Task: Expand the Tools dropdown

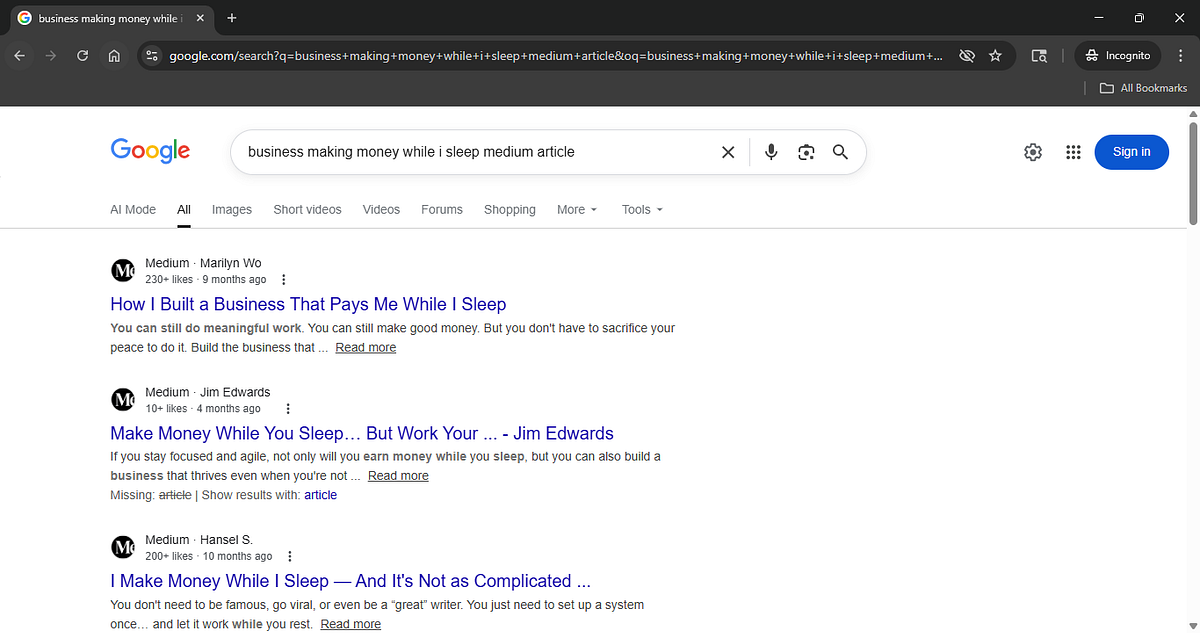Action: [642, 210]
